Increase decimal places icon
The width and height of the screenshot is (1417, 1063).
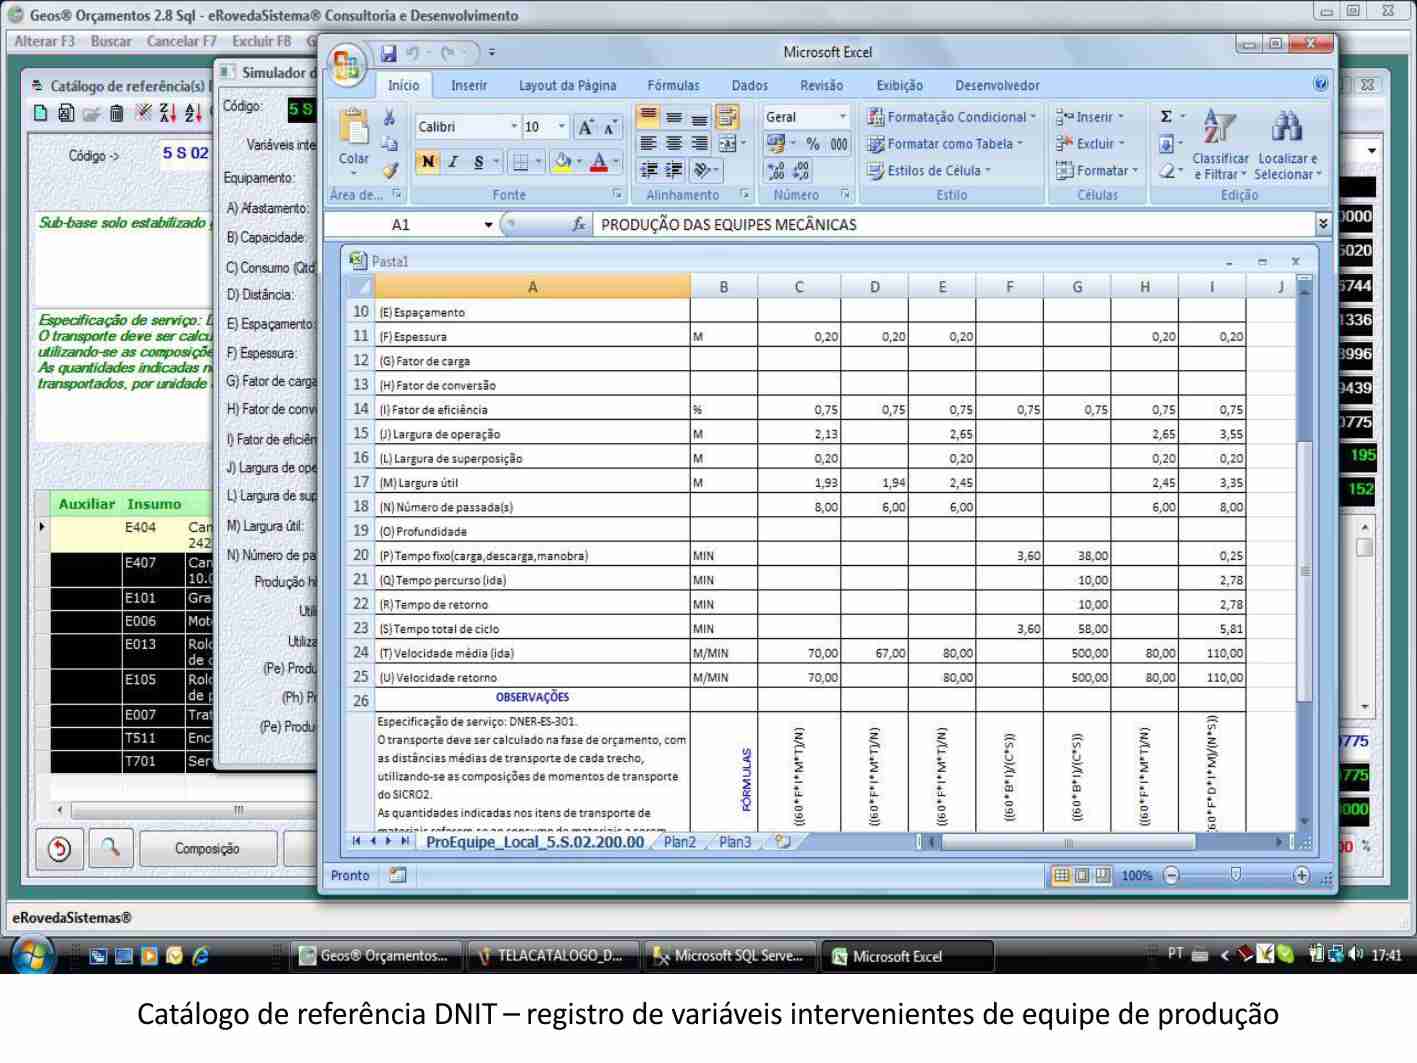pos(776,171)
